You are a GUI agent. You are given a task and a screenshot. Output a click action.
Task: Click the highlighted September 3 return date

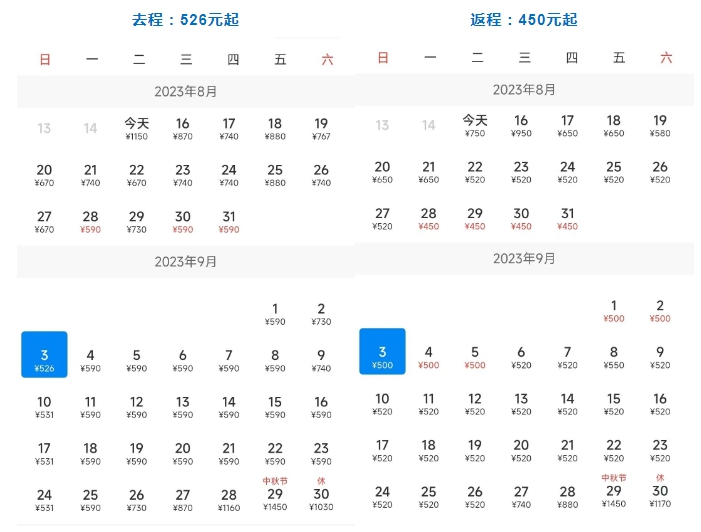[x=382, y=352]
